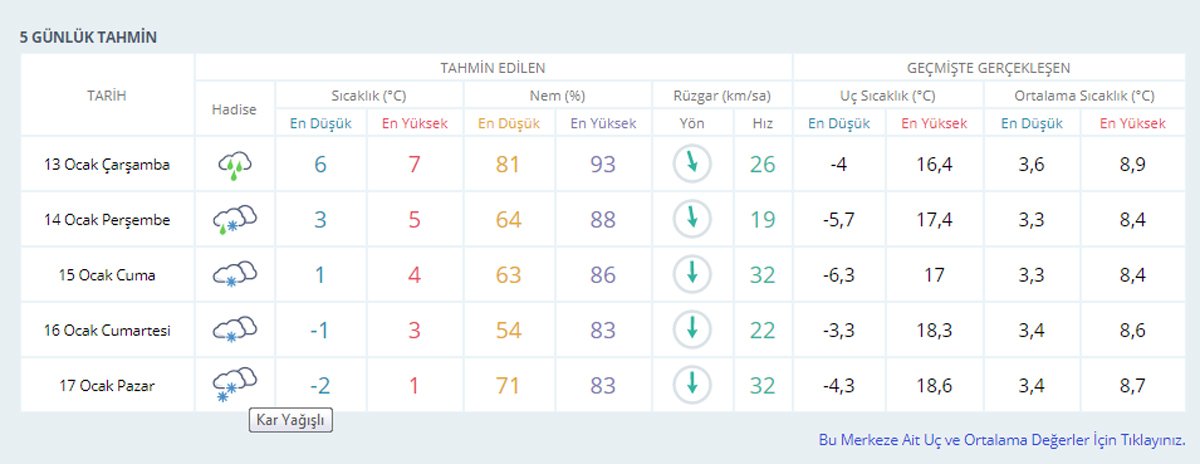The width and height of the screenshot is (1200, 464).
Task: Click the 5 GÜNLÜK TAHMİN title
Action: tap(88, 37)
